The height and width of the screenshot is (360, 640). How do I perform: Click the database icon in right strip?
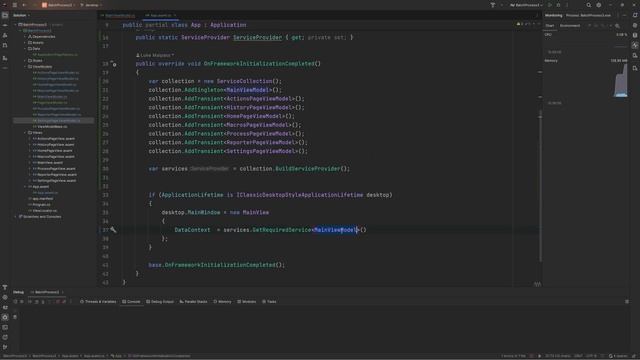click(635, 35)
